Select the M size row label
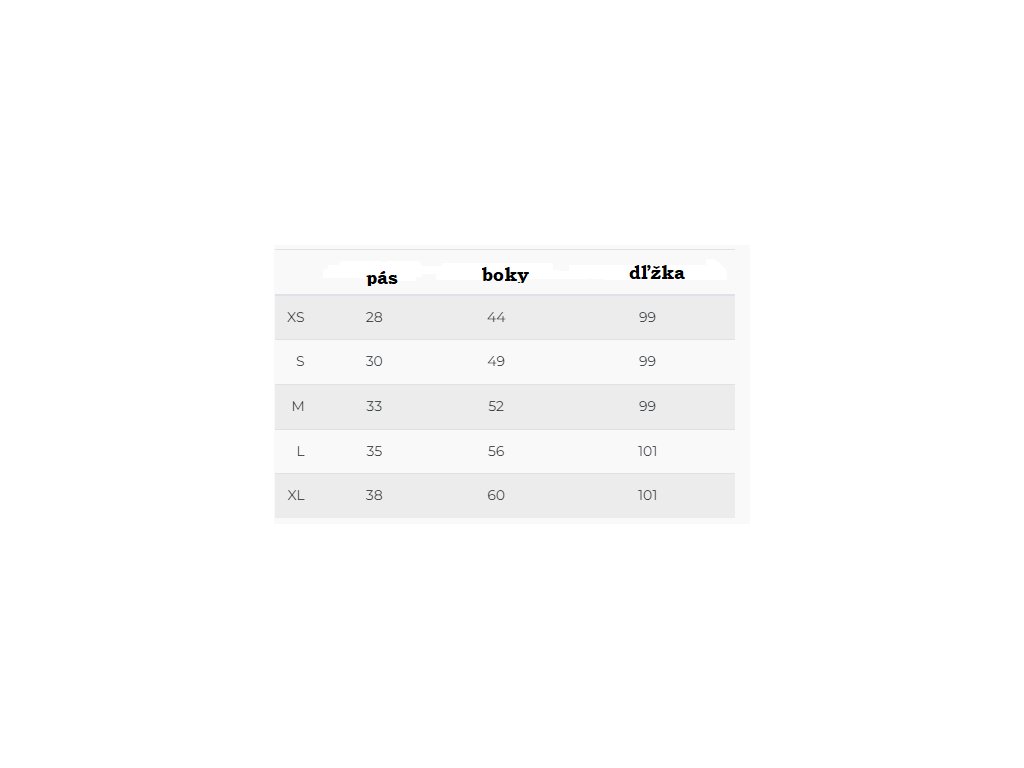This screenshot has width=1024, height=768. point(298,407)
